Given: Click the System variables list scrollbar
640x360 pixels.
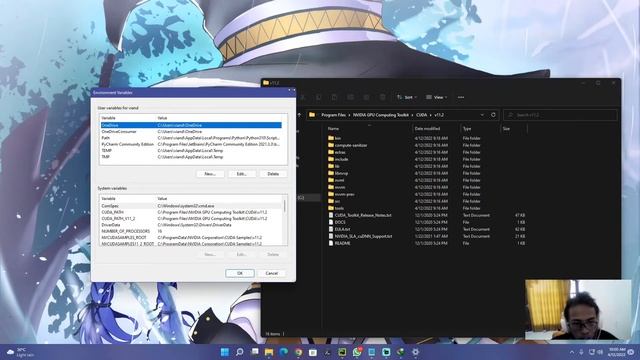Looking at the screenshot, I should click(x=284, y=206).
